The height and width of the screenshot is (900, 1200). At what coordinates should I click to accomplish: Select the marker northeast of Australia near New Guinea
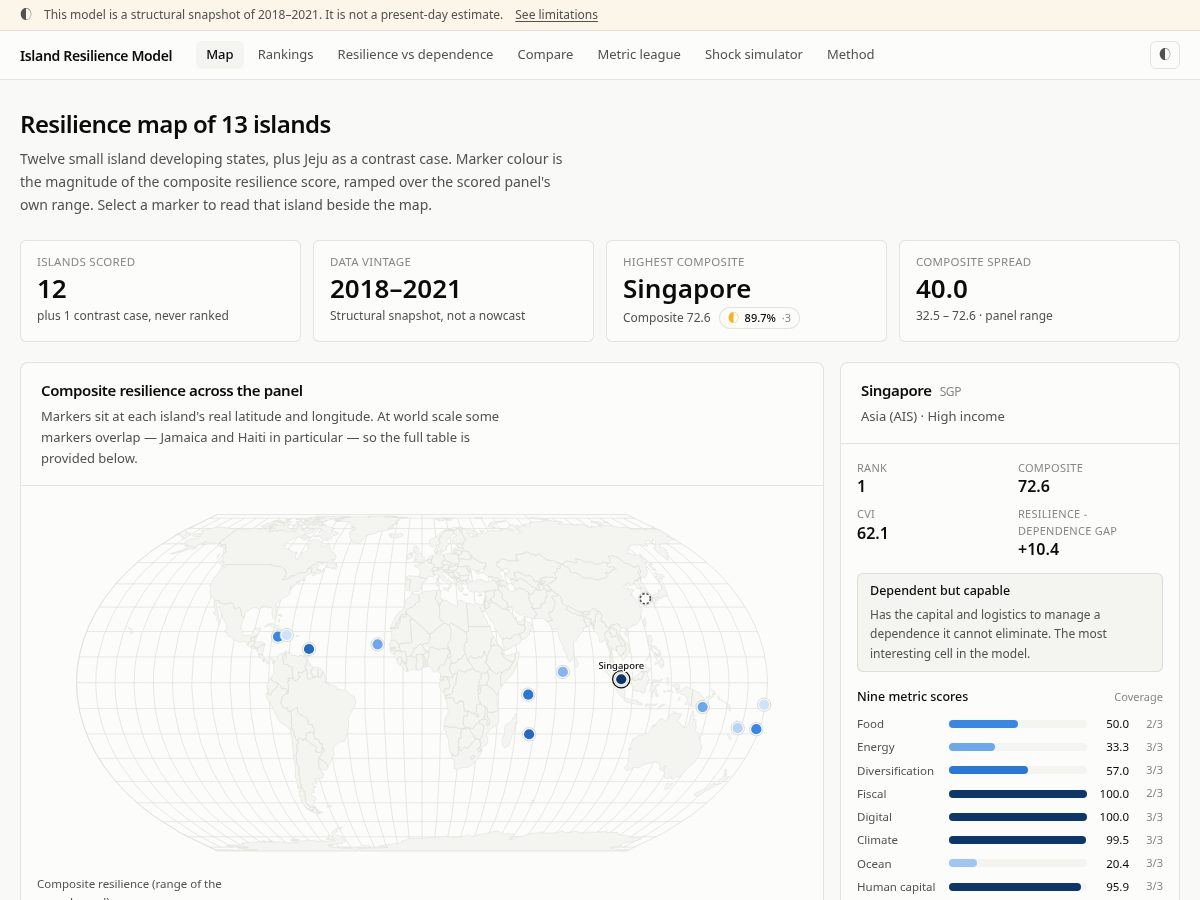[x=702, y=707]
